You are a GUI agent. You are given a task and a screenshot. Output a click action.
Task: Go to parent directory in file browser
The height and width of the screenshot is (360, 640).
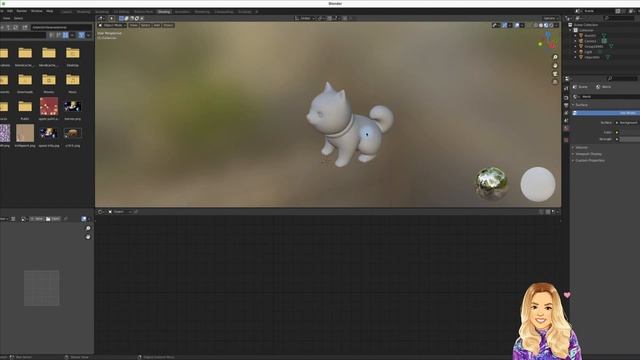[x=9, y=27]
